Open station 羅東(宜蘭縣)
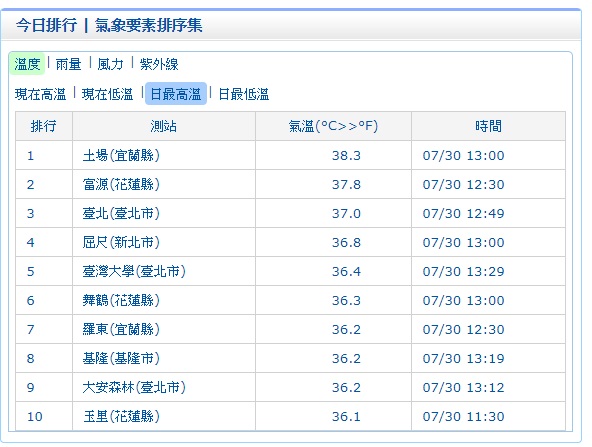The width and height of the screenshot is (592, 447). [121, 330]
